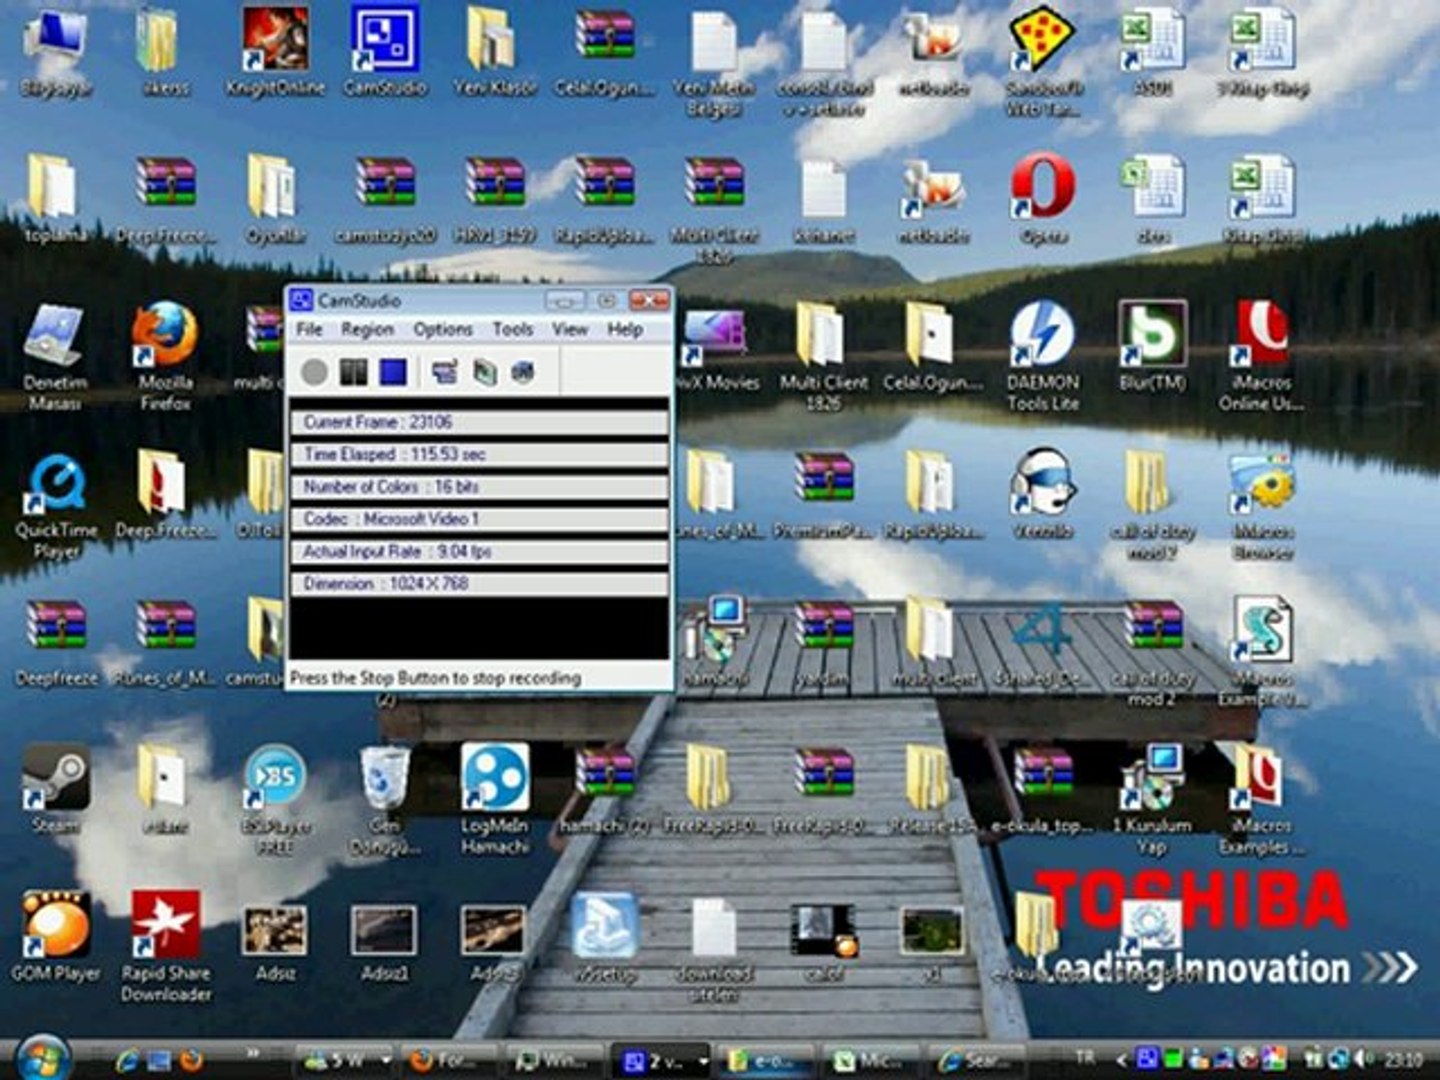This screenshot has width=1440, height=1080.
Task: Select the QuickTime Player desktop icon
Action: point(56,506)
